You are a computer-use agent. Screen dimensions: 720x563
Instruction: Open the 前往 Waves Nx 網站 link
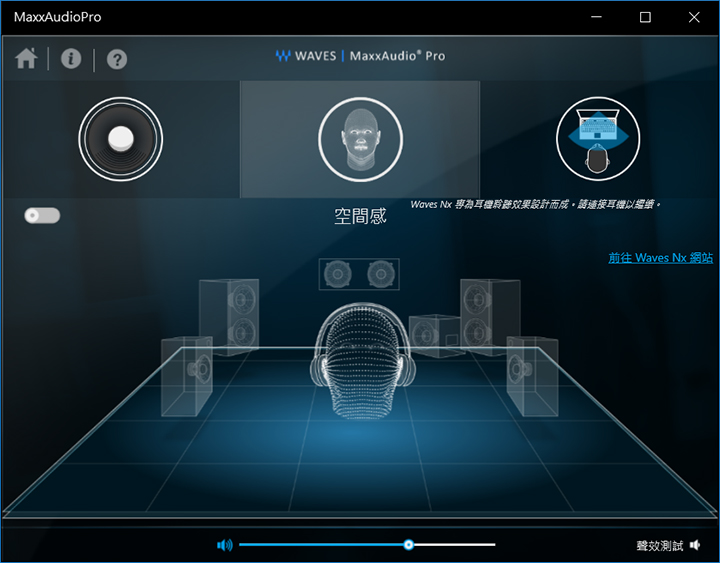coord(660,258)
